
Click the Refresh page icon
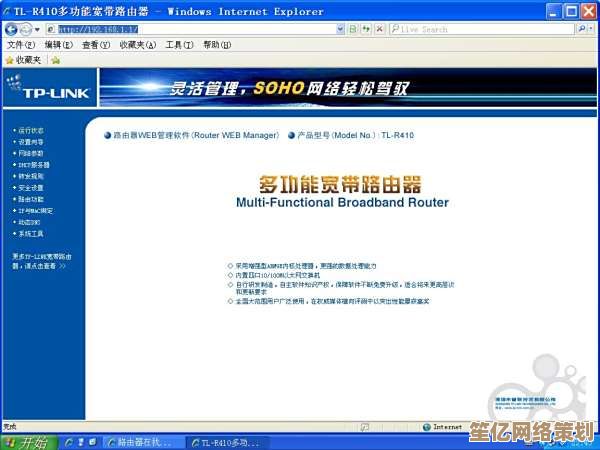367,29
